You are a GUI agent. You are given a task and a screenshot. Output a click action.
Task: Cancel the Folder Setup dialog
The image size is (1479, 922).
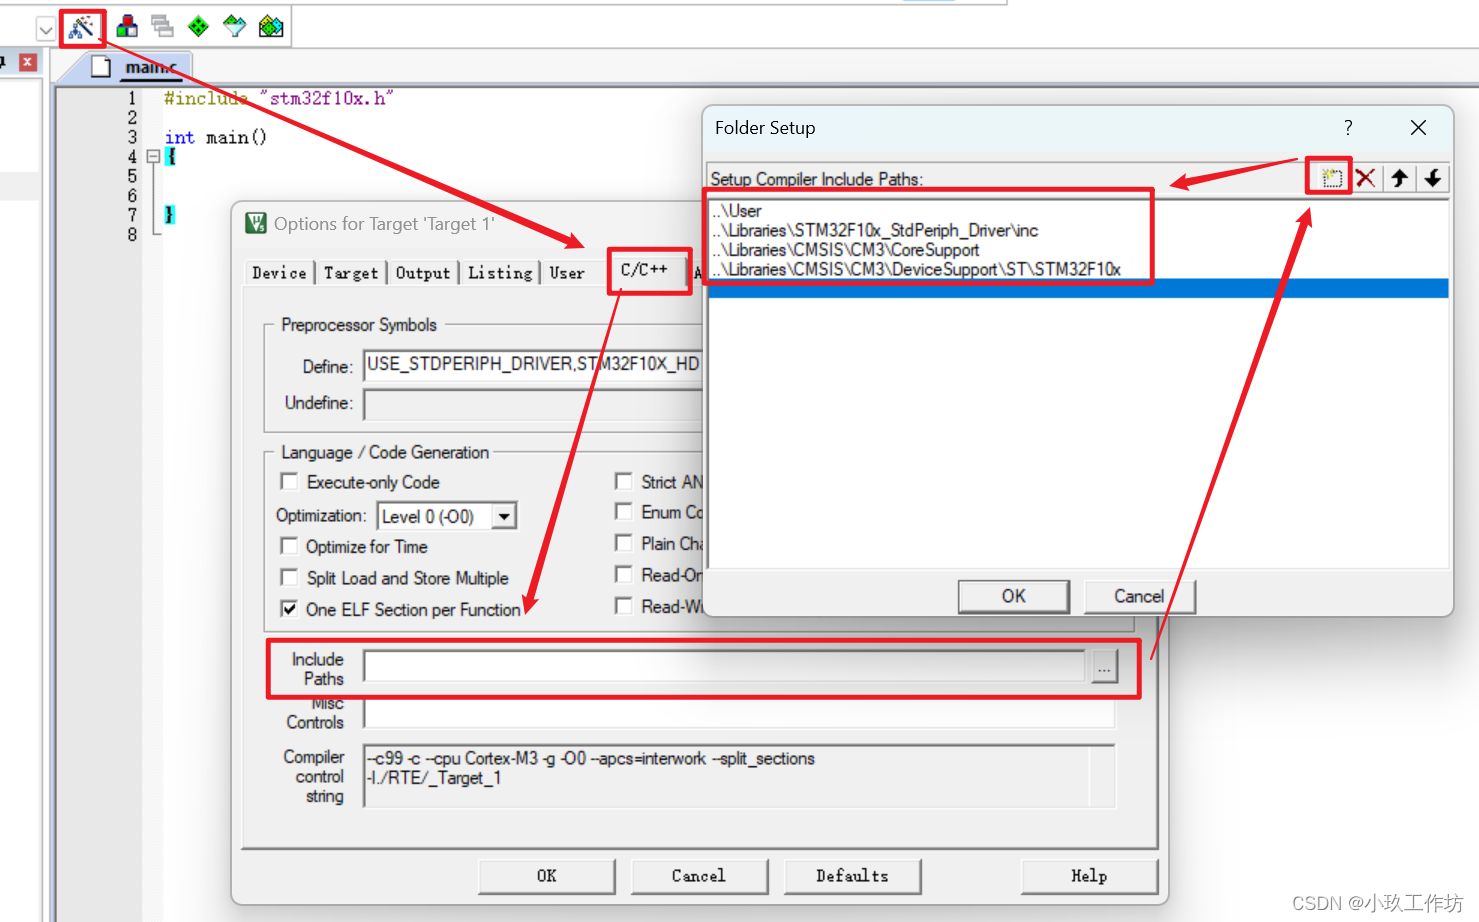click(x=1139, y=596)
